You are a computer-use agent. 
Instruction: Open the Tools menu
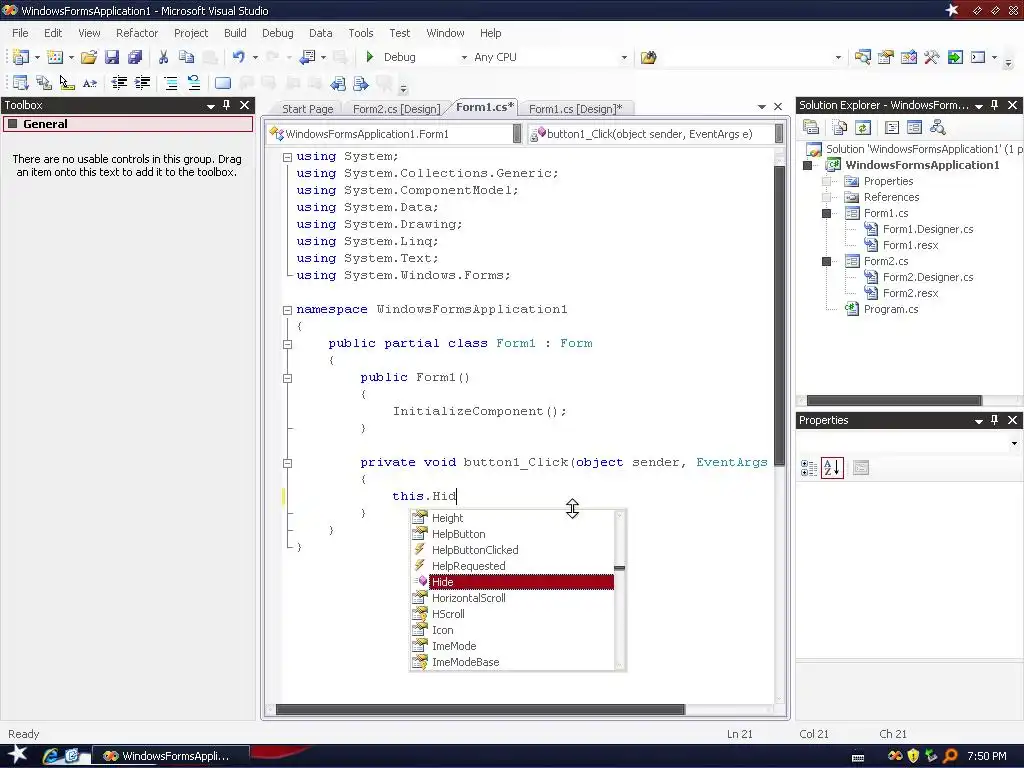360,33
